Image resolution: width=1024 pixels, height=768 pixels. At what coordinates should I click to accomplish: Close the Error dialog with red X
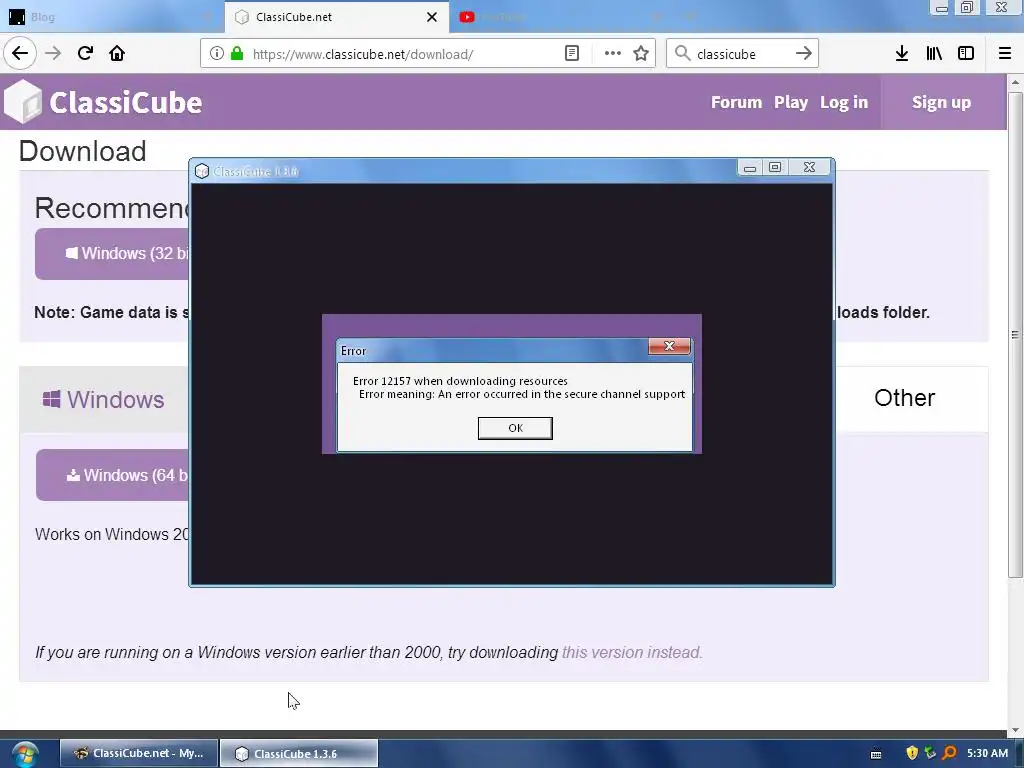[669, 346]
